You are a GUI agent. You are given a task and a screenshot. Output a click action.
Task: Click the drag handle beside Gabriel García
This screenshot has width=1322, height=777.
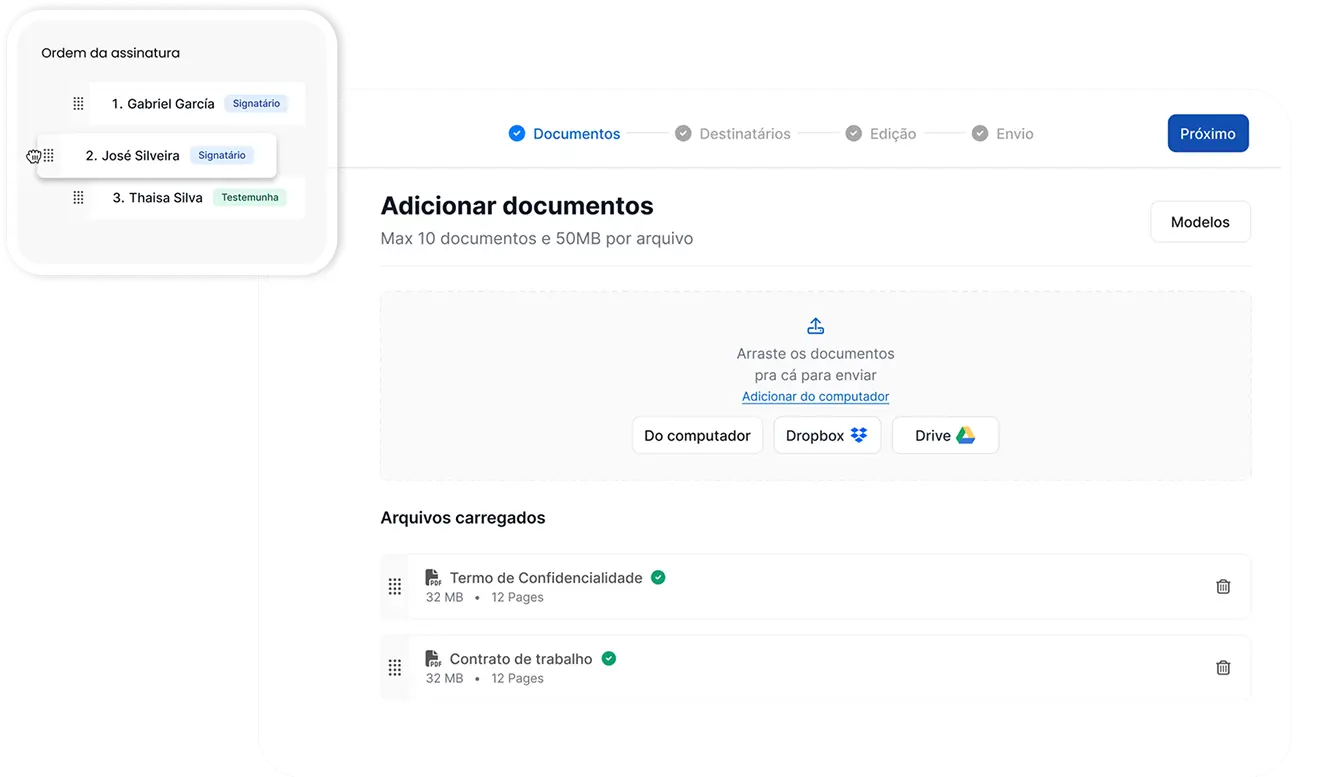[78, 104]
